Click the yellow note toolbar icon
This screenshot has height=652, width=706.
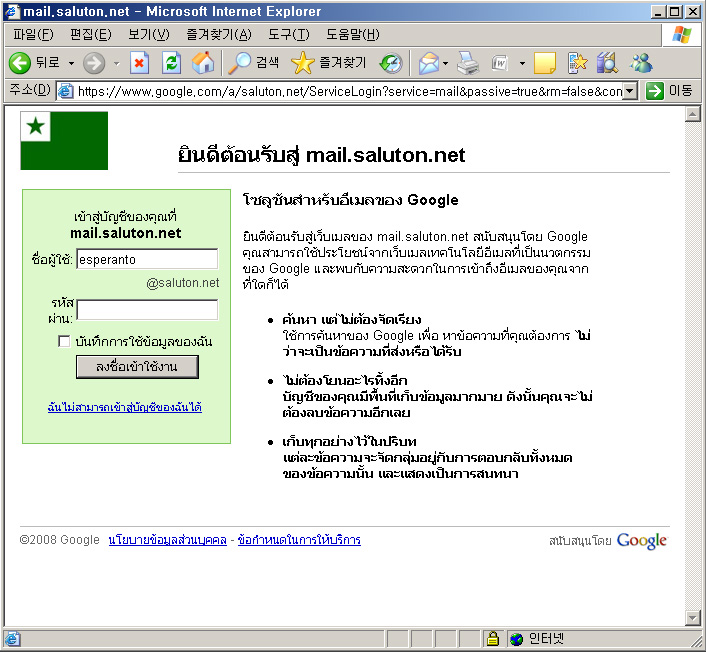(545, 63)
